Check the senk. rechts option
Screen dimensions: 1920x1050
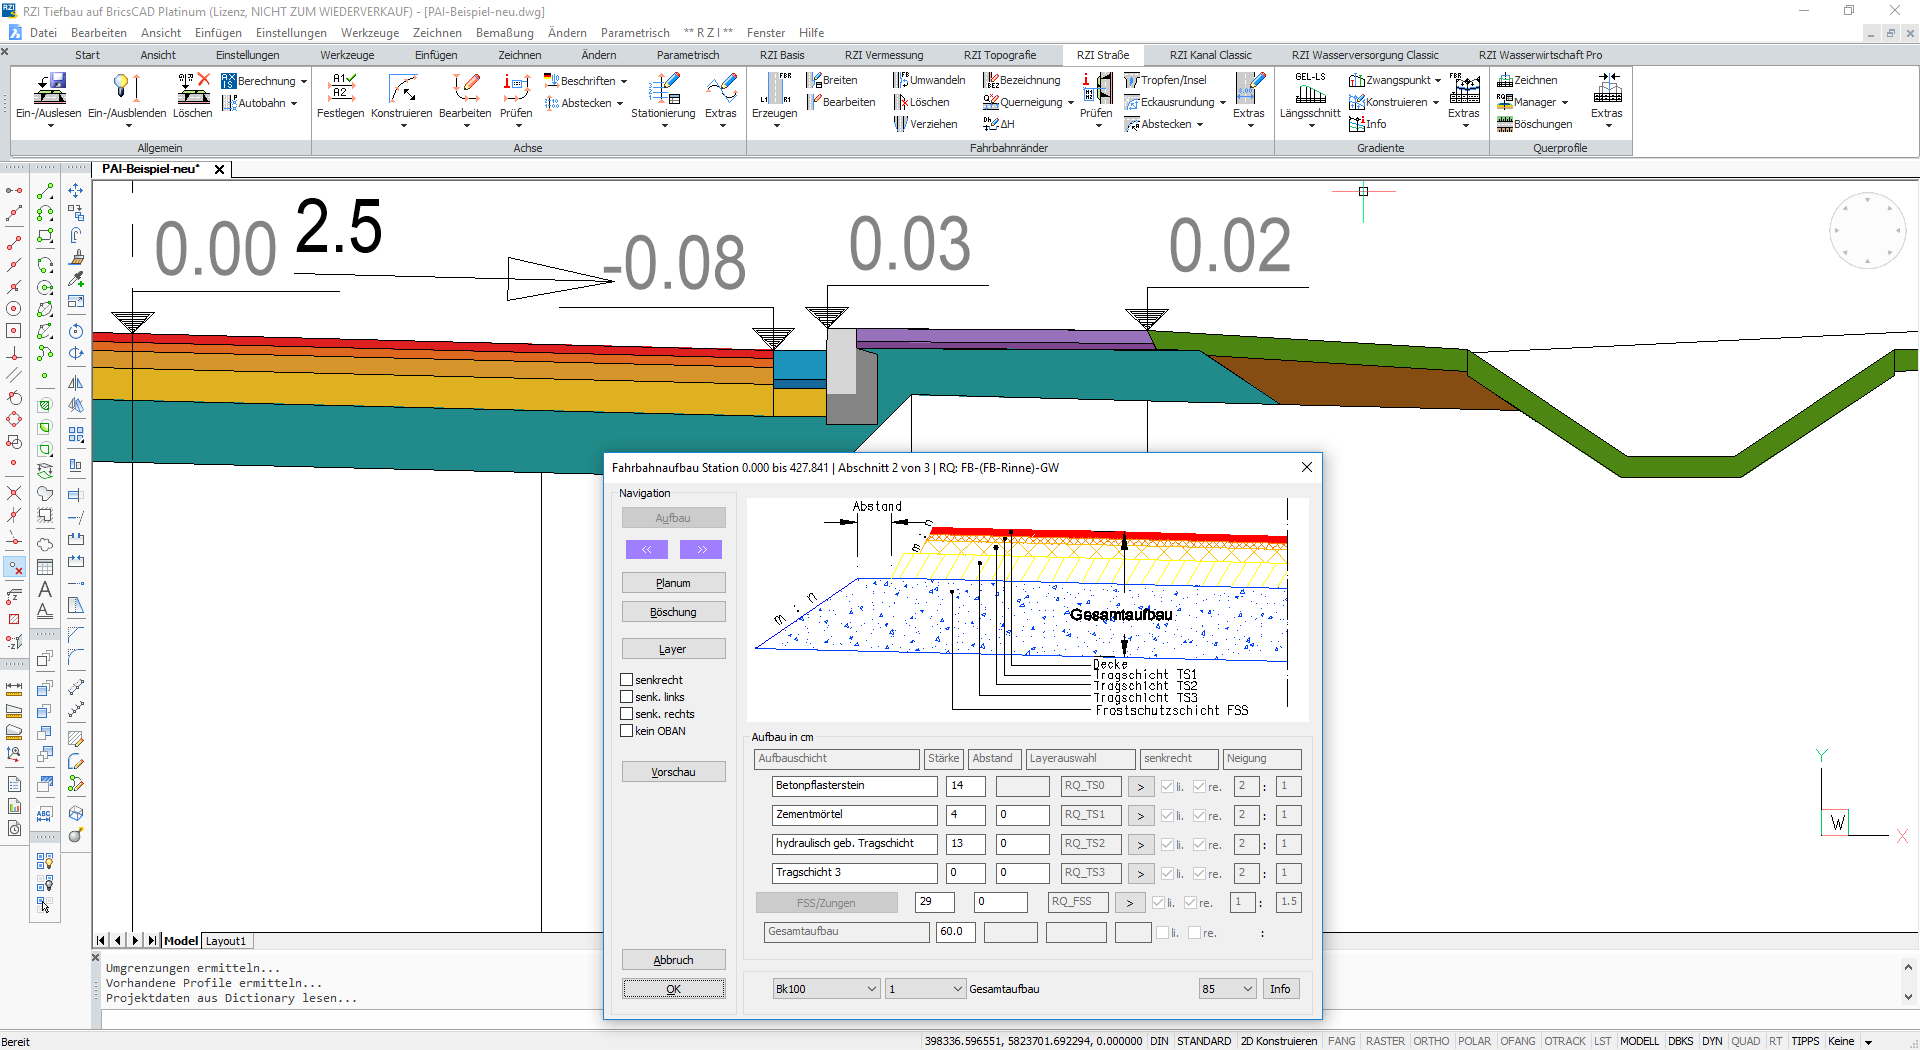pos(627,714)
